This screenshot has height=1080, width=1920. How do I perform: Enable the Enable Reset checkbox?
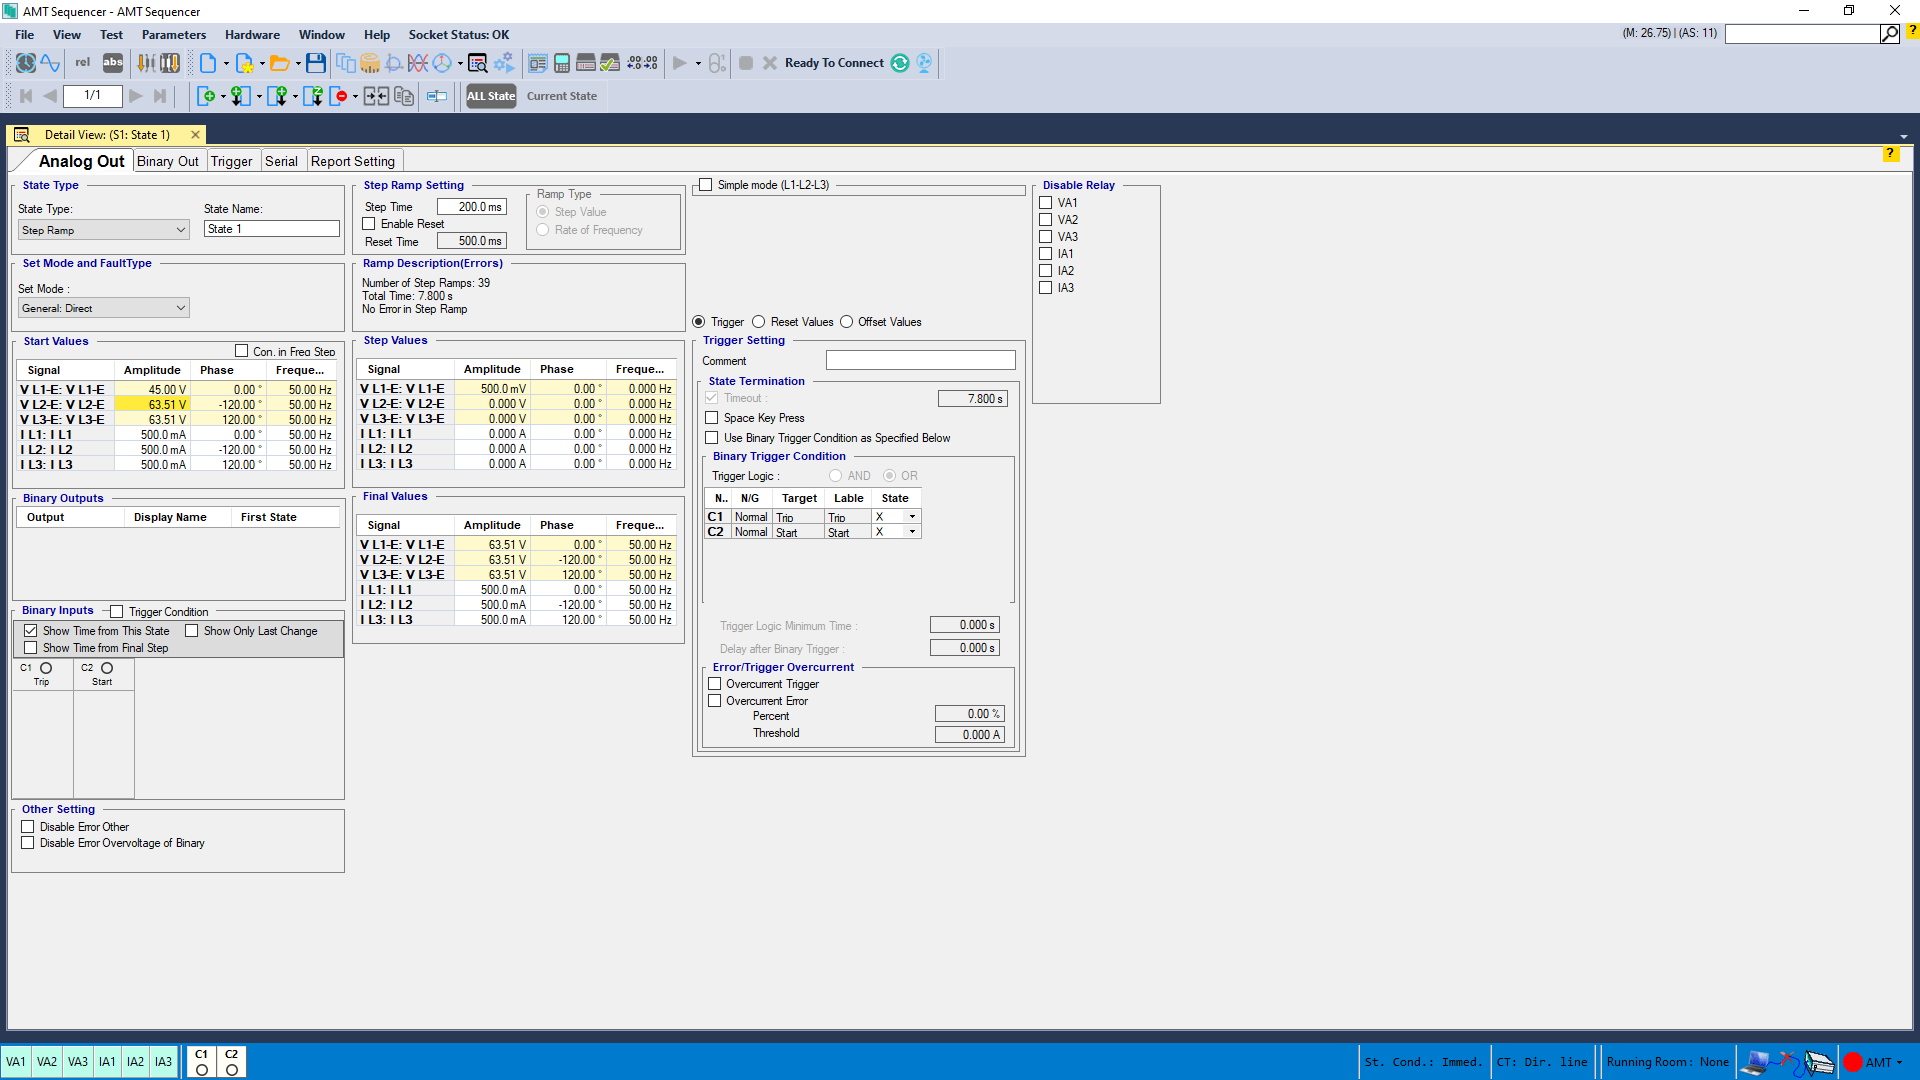(x=369, y=224)
